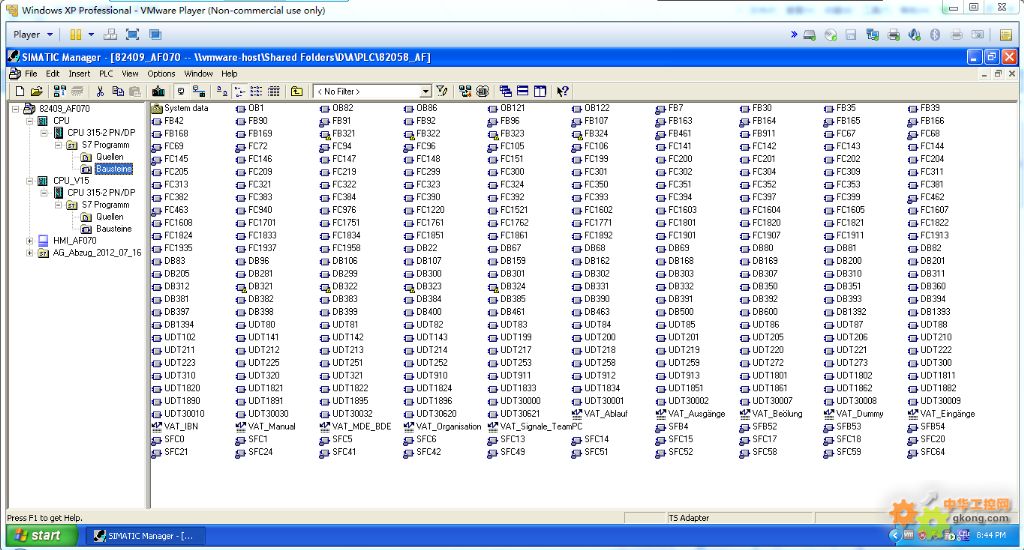Image resolution: width=1024 pixels, height=550 pixels.
Task: Collapse the CPU_V15 station node
Action: (29, 181)
